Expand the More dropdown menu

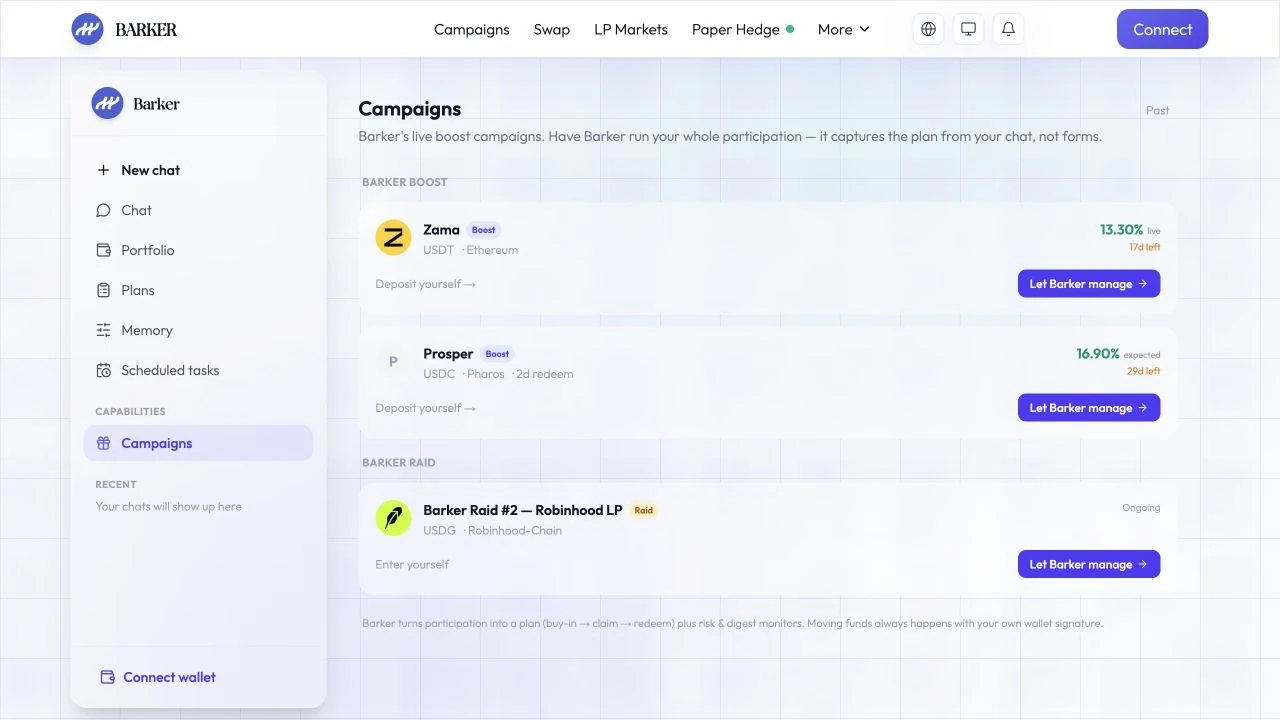pyautogui.click(x=844, y=29)
